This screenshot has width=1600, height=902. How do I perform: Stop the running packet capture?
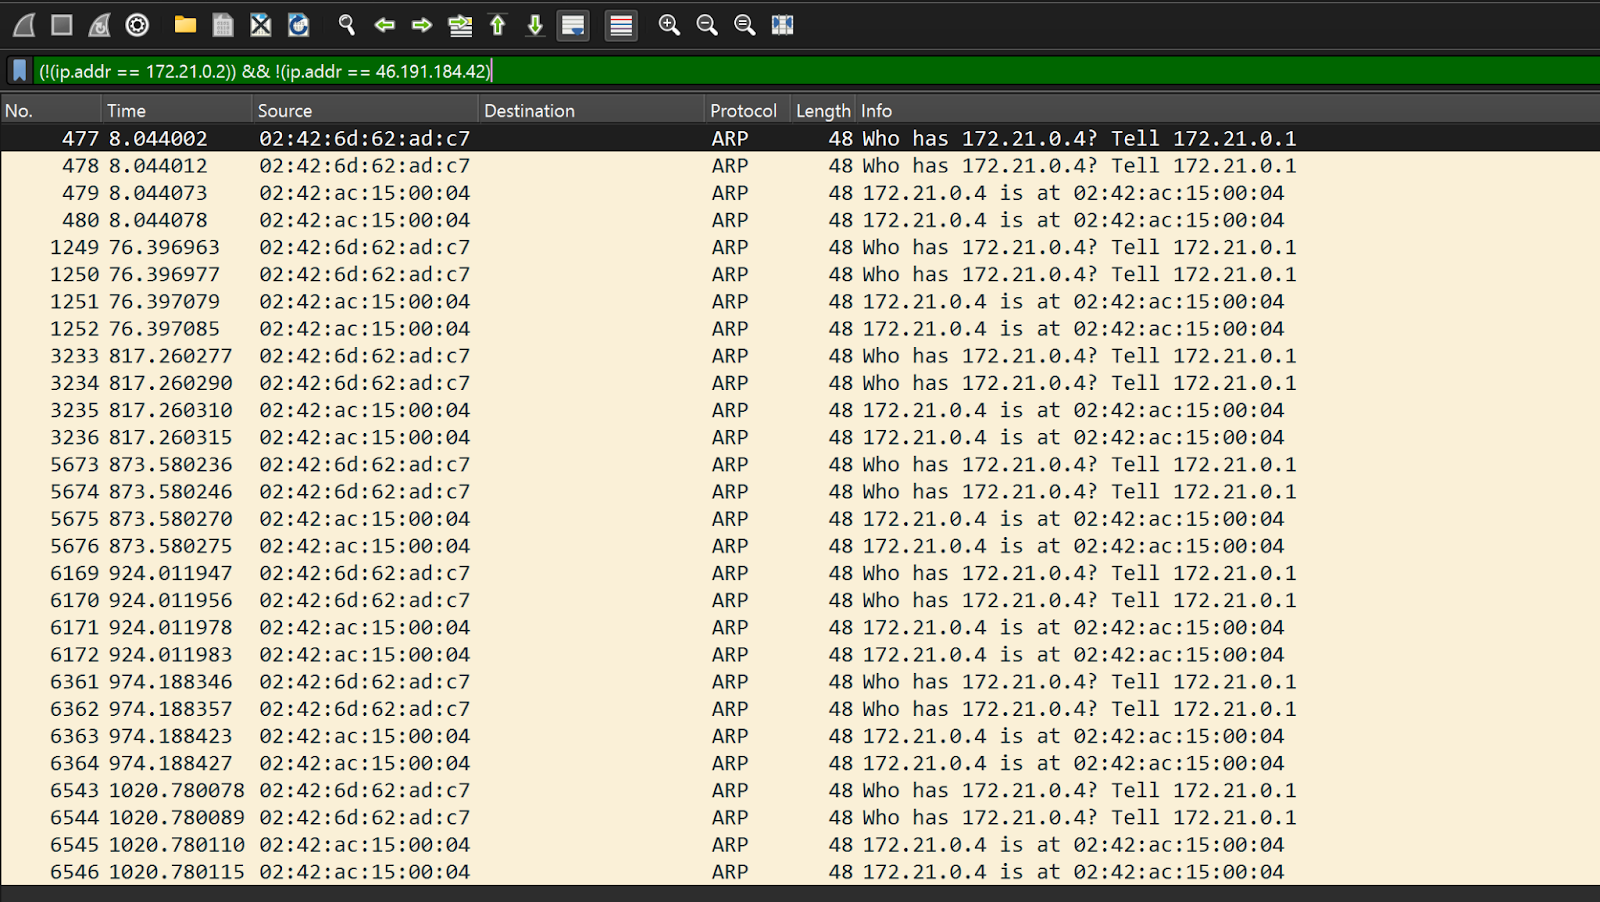(62, 25)
